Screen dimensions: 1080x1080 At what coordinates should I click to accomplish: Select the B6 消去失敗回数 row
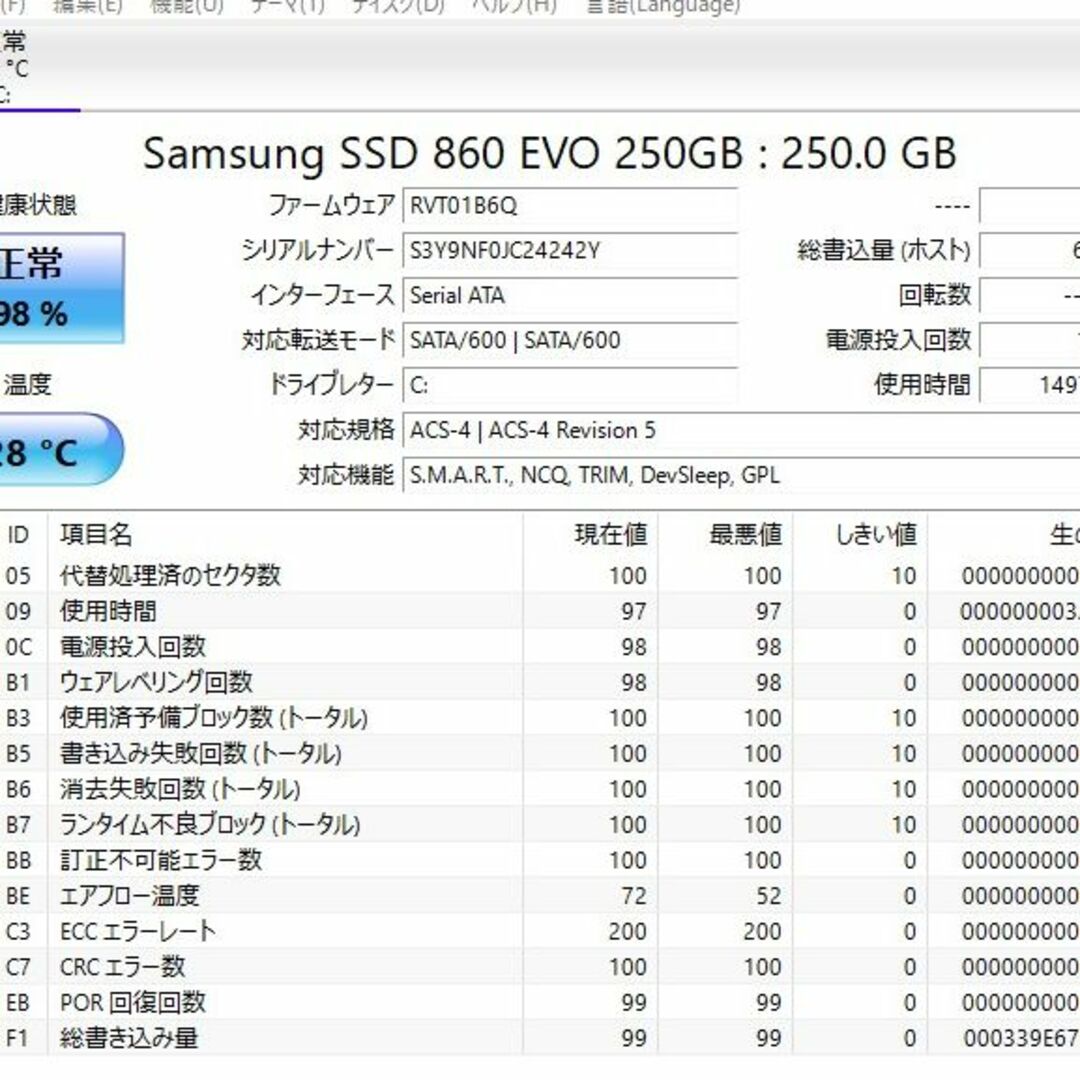[x=540, y=789]
